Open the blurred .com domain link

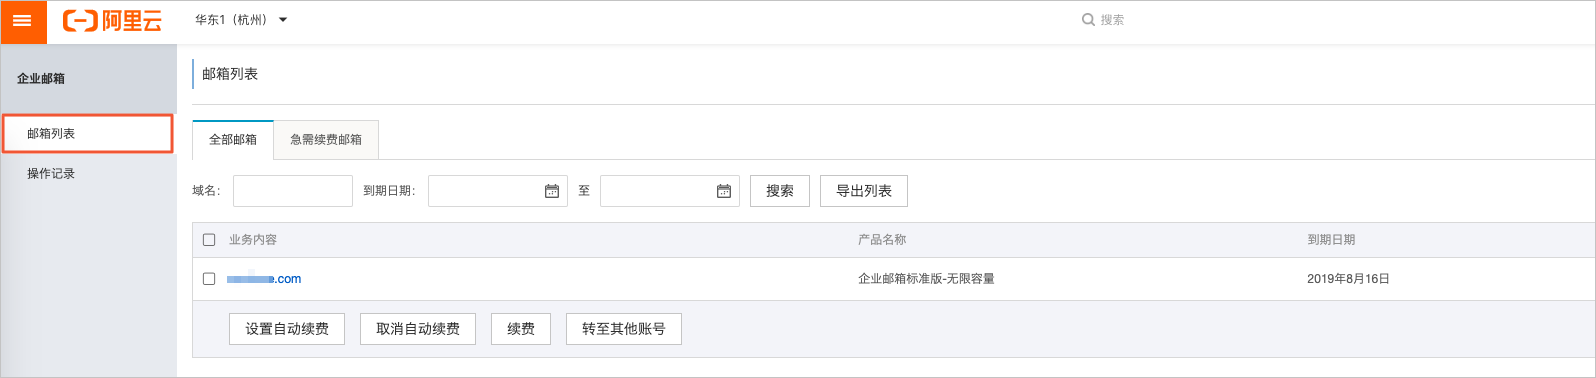(264, 279)
